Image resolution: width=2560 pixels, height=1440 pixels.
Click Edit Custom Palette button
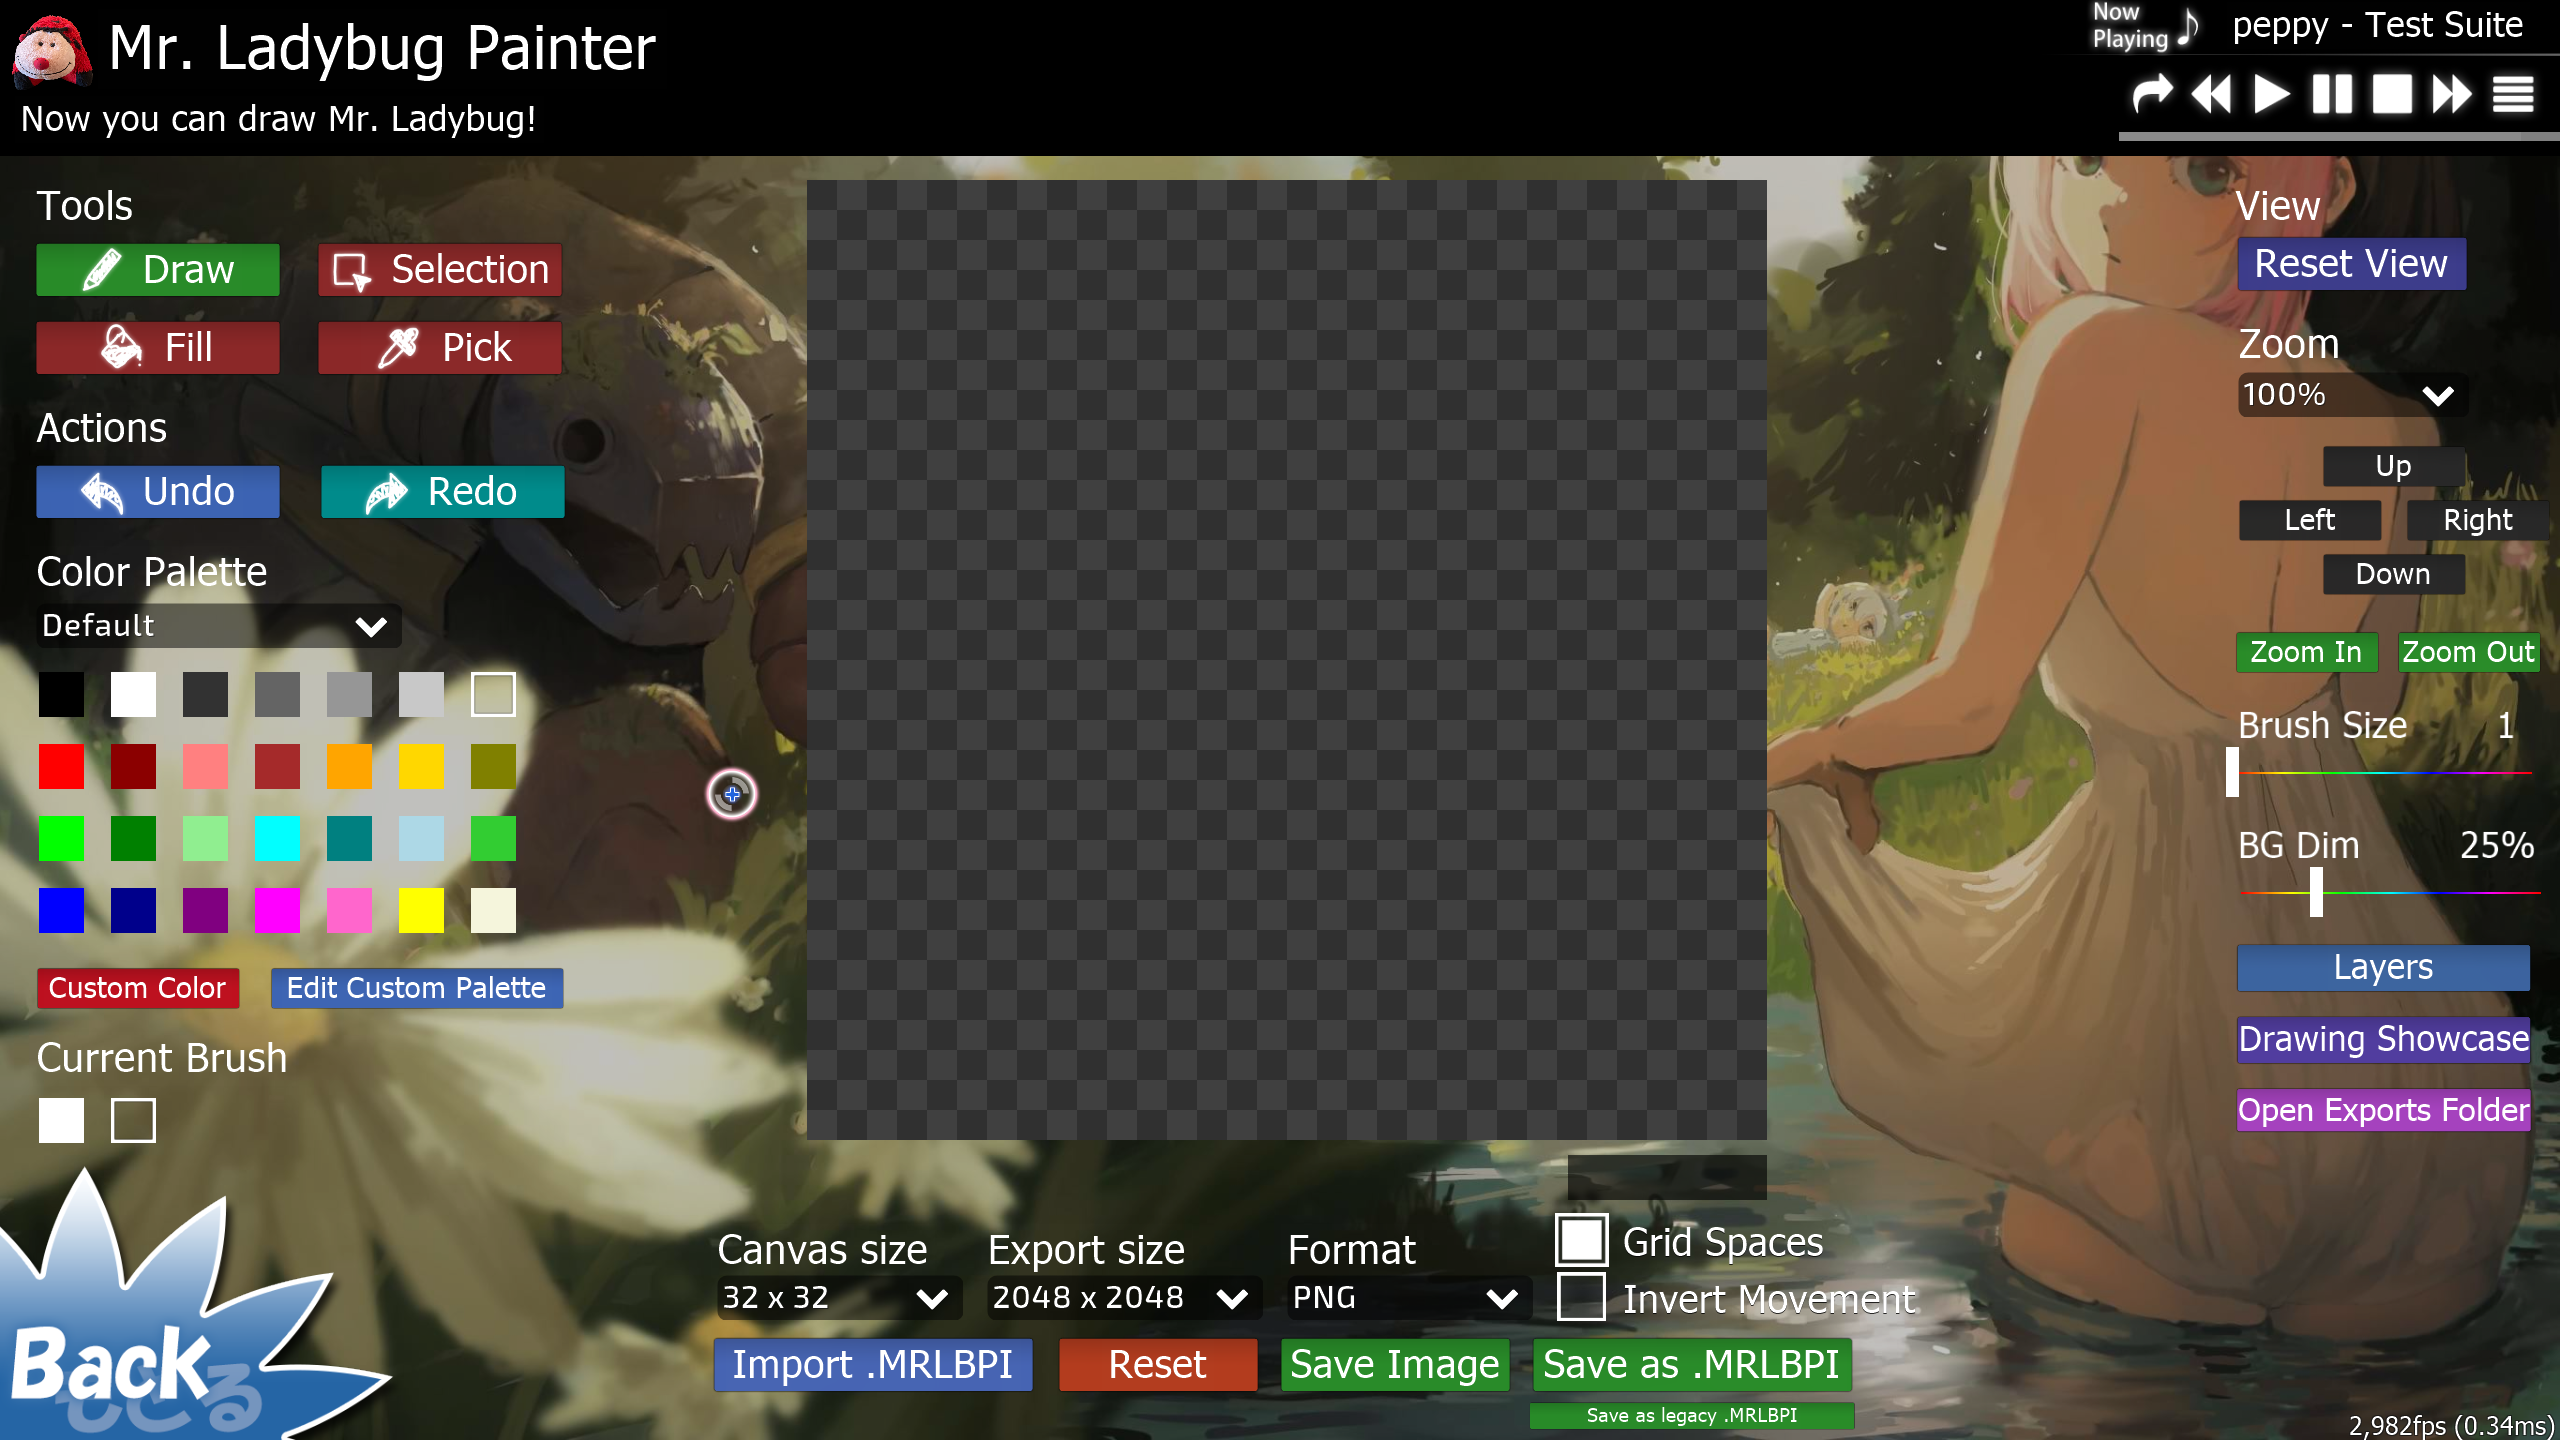(417, 988)
